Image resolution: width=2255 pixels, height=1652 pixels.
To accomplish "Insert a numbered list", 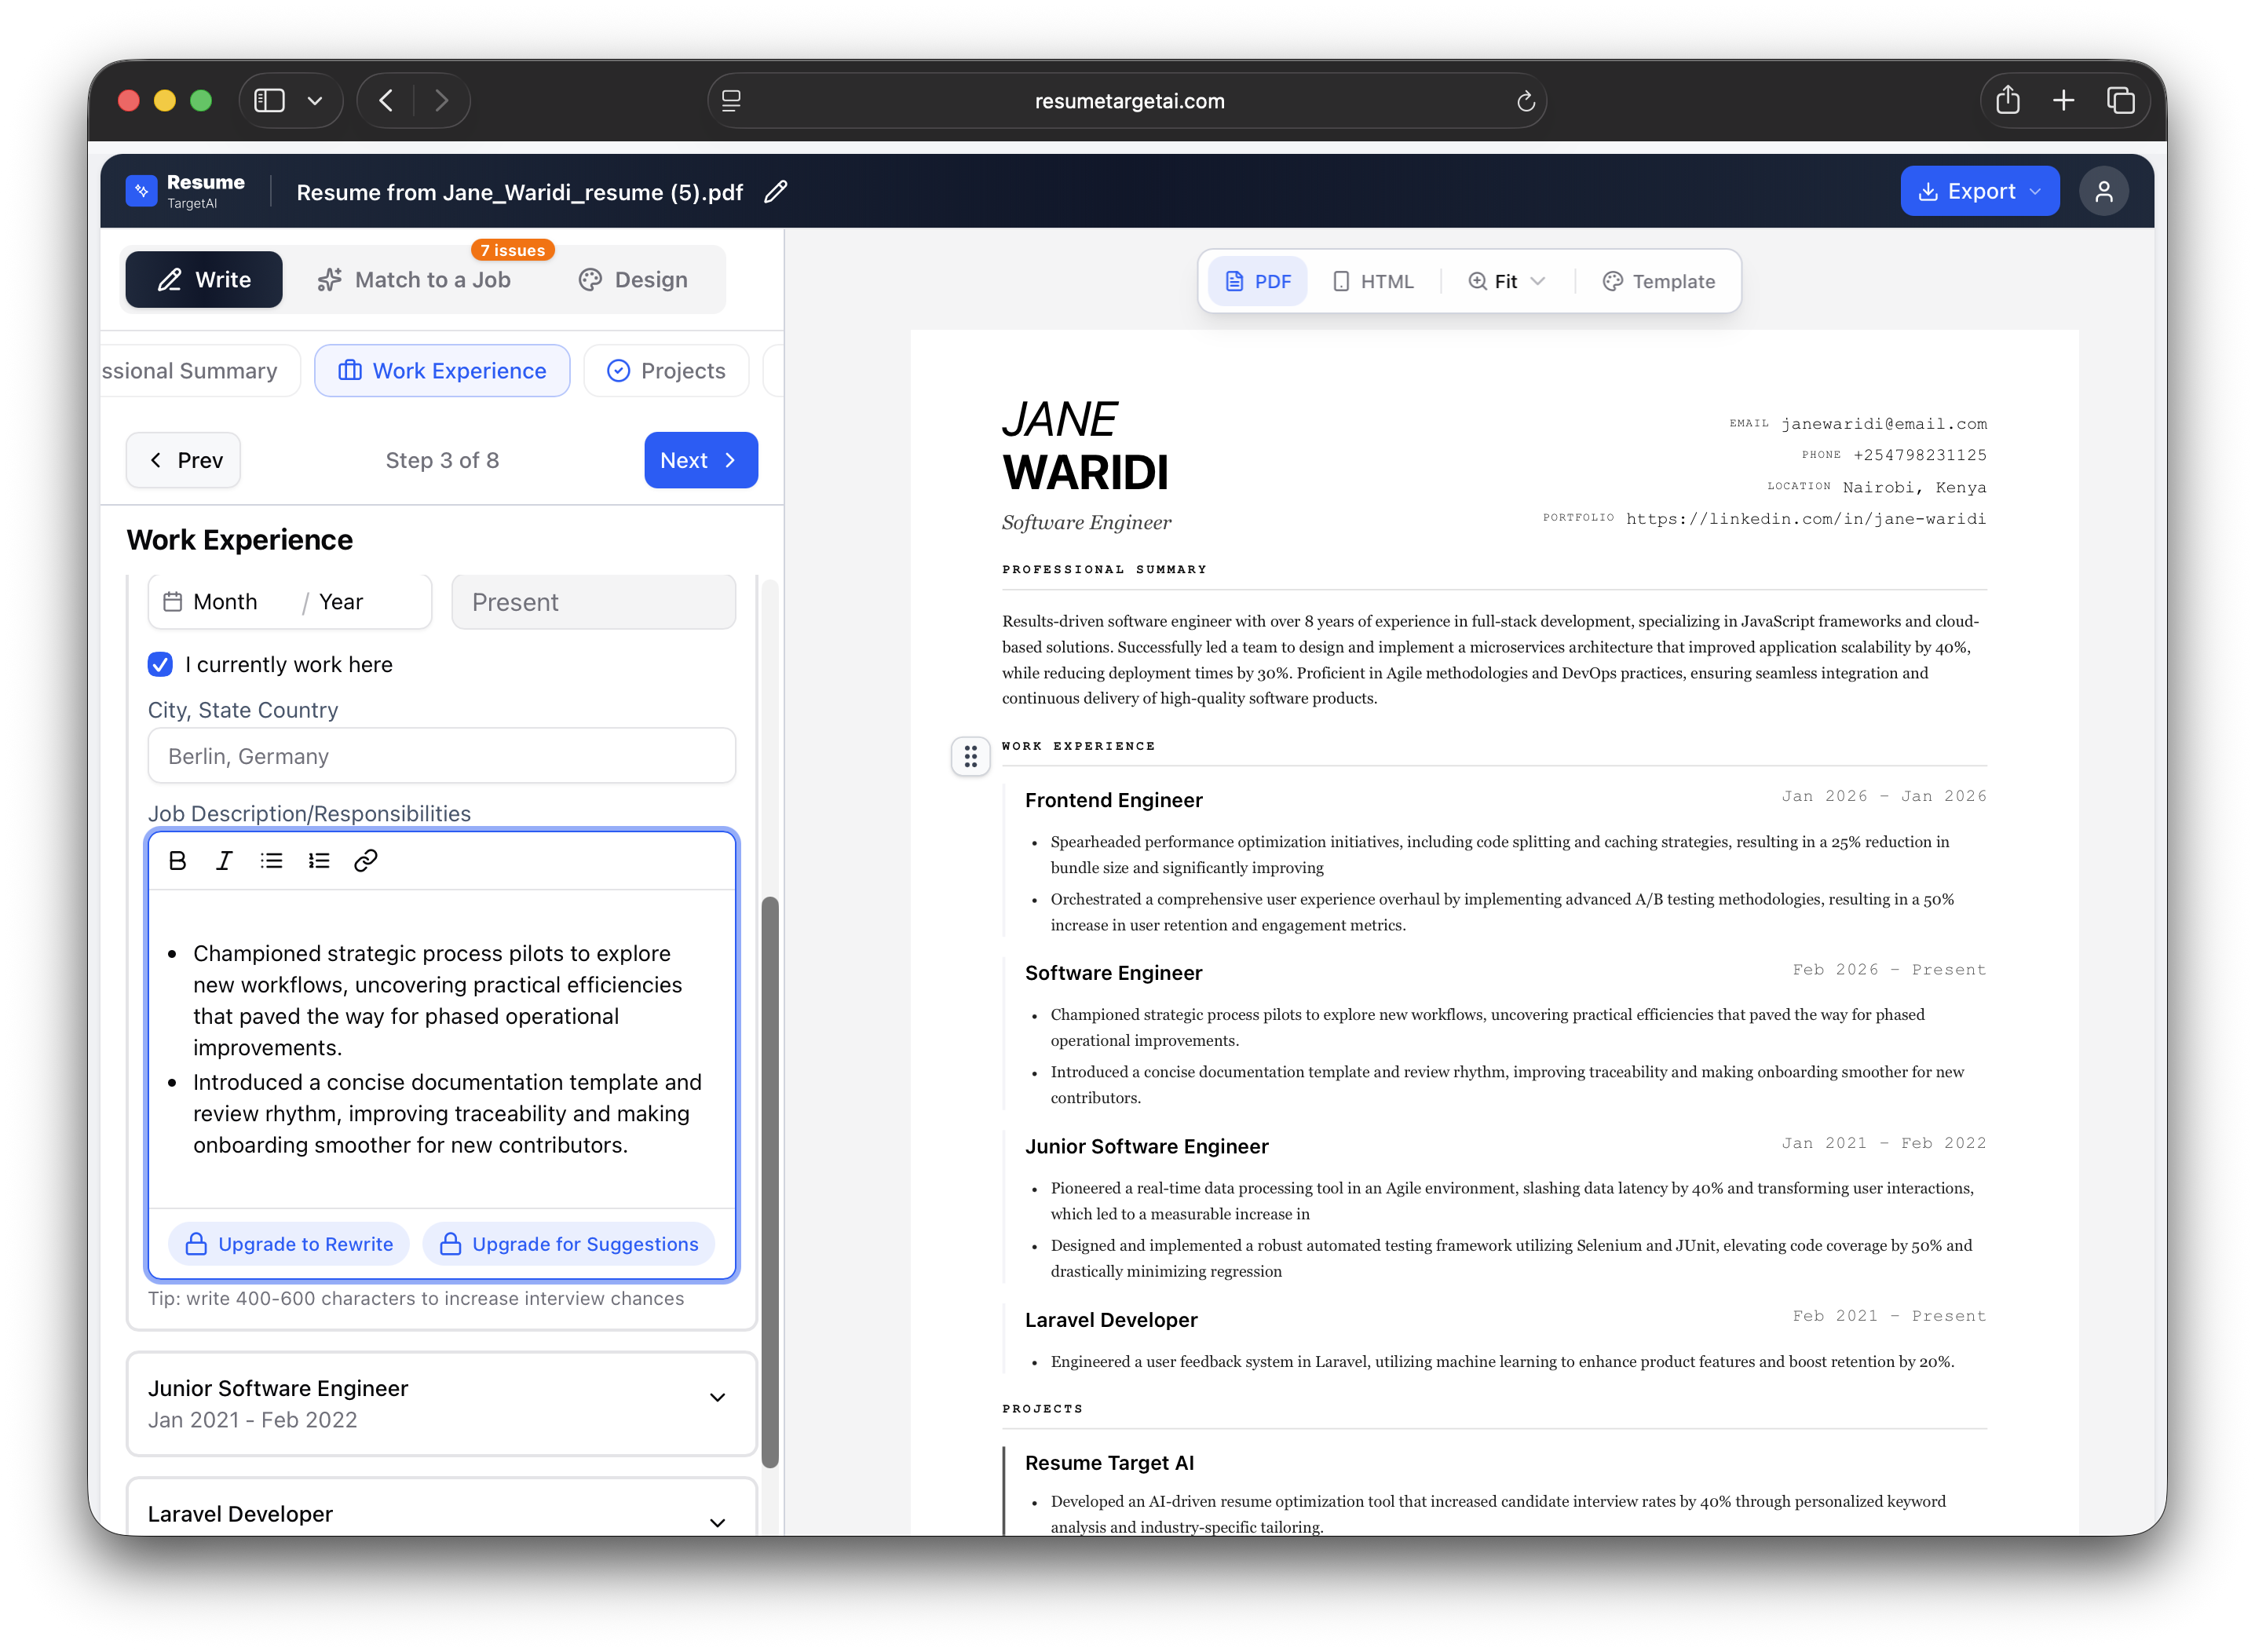I will pos(319,861).
